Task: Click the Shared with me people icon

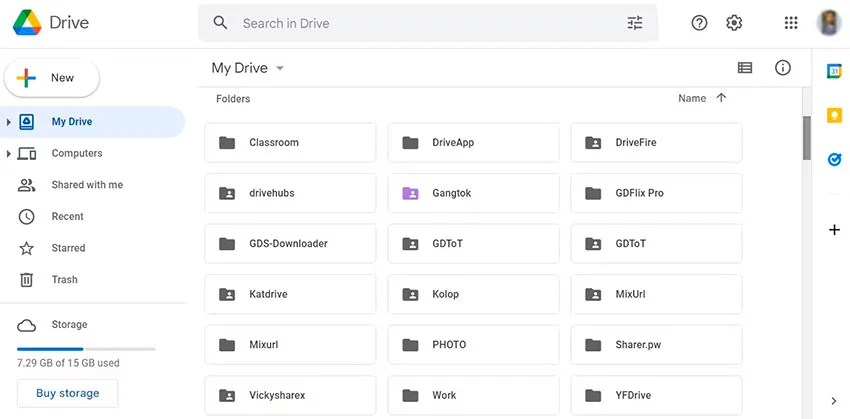Action: 27,185
